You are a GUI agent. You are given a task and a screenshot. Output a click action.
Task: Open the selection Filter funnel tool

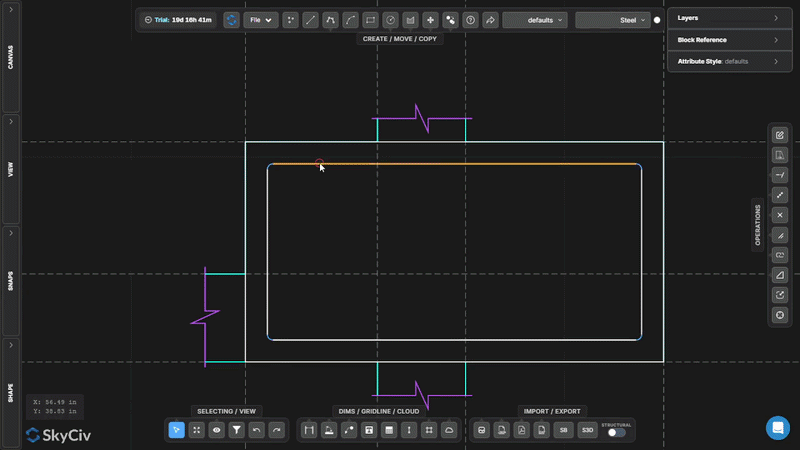[237, 430]
